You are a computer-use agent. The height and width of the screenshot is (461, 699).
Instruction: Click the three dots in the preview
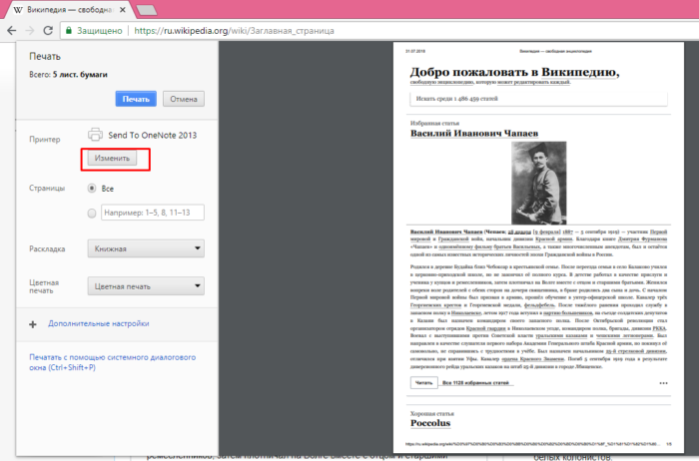pyautogui.click(x=663, y=383)
